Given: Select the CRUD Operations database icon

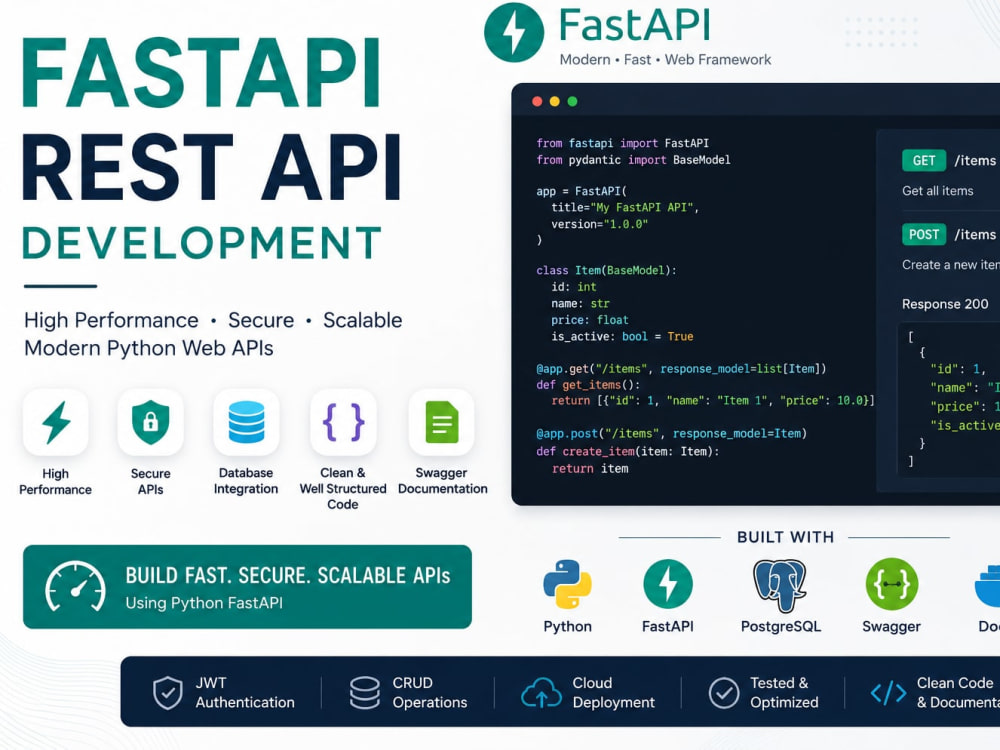Looking at the screenshot, I should [365, 693].
